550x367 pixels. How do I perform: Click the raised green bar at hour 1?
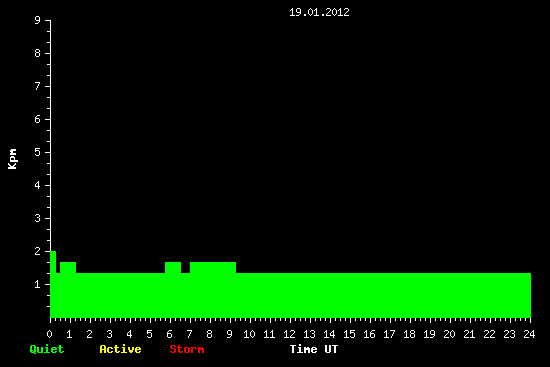click(68, 267)
